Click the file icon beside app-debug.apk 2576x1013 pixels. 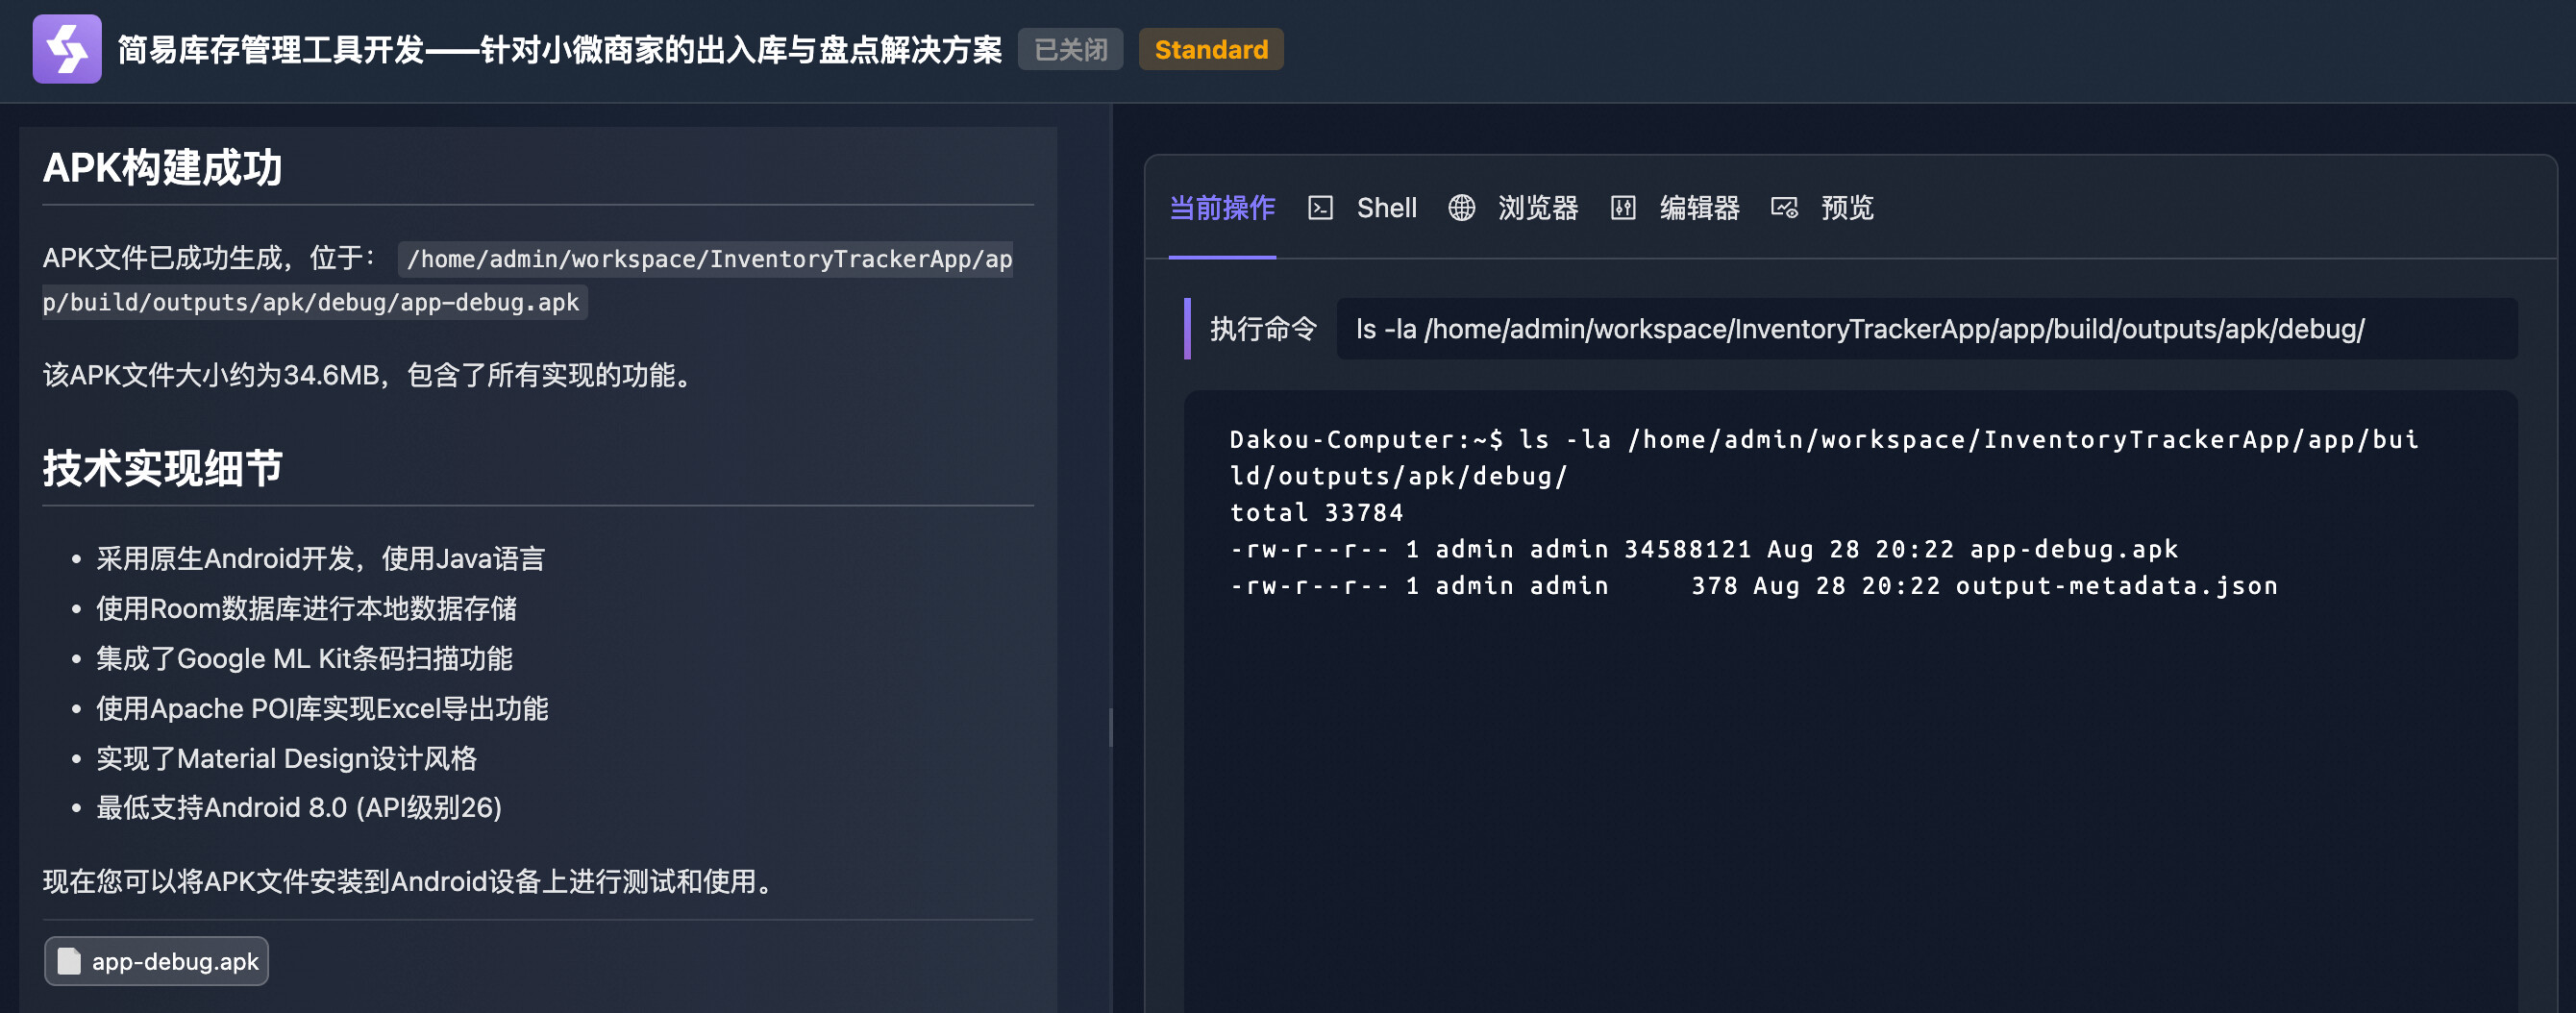[69, 961]
